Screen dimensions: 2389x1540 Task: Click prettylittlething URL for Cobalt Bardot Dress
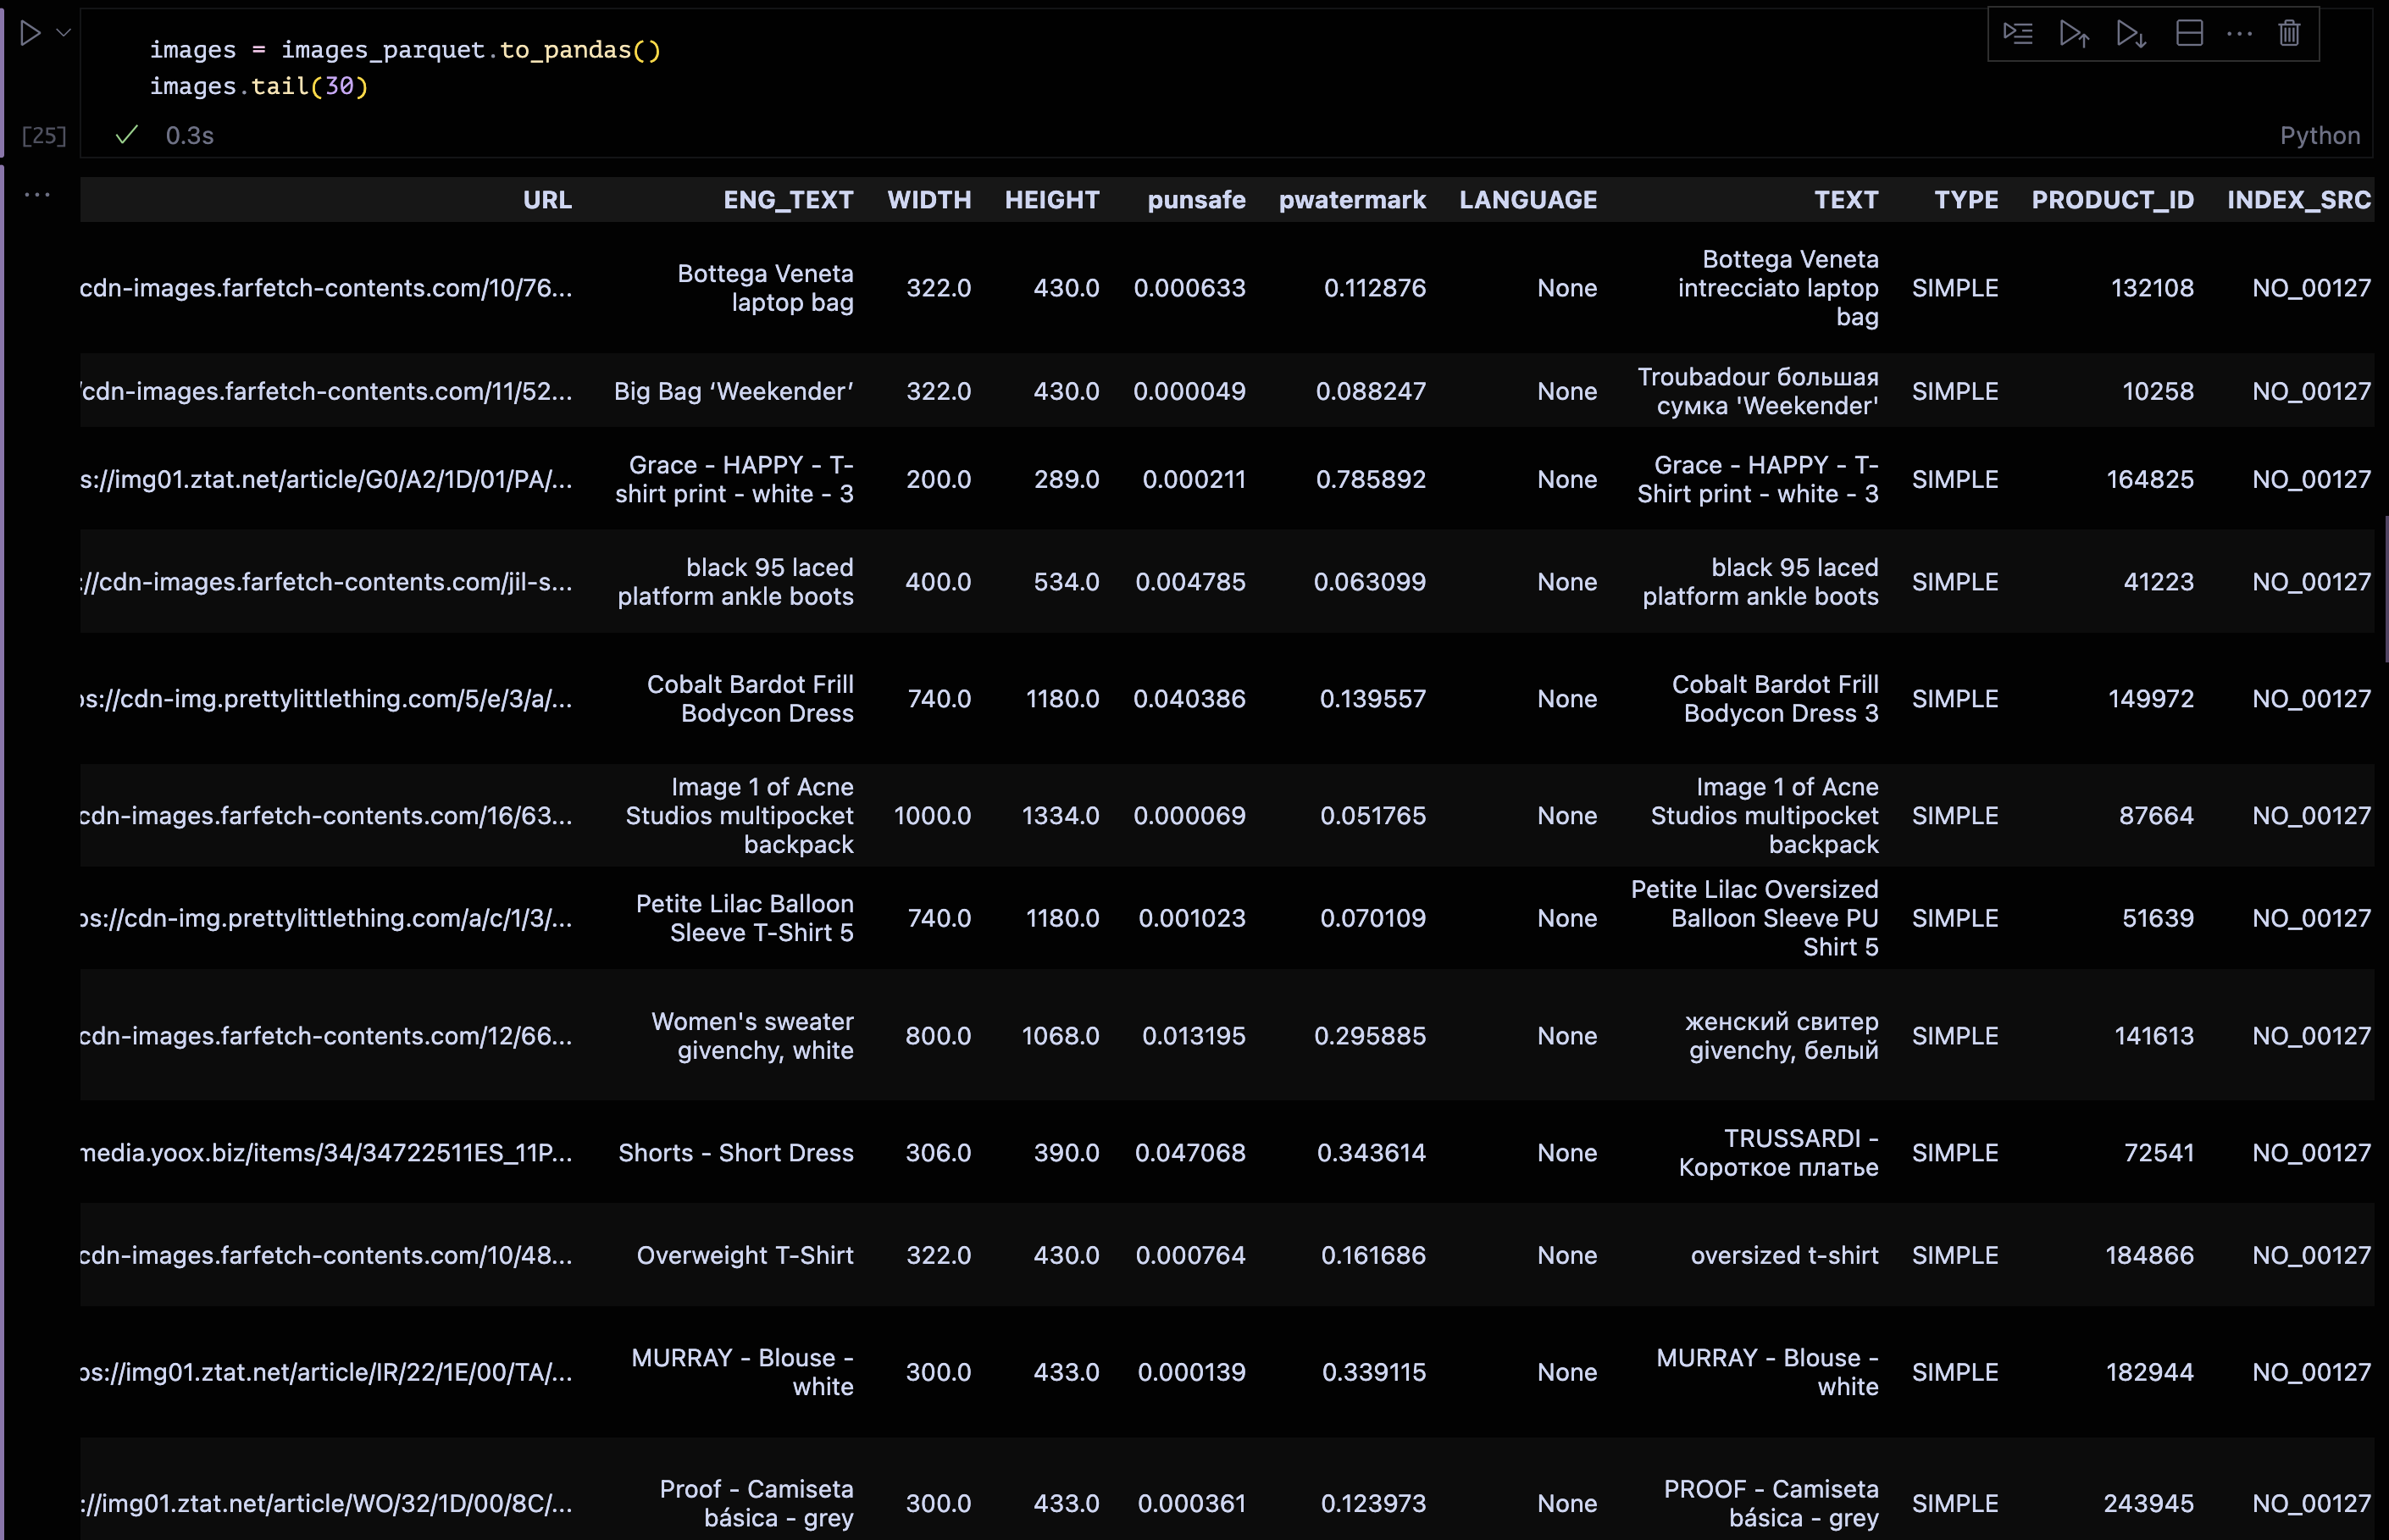pos(326,699)
